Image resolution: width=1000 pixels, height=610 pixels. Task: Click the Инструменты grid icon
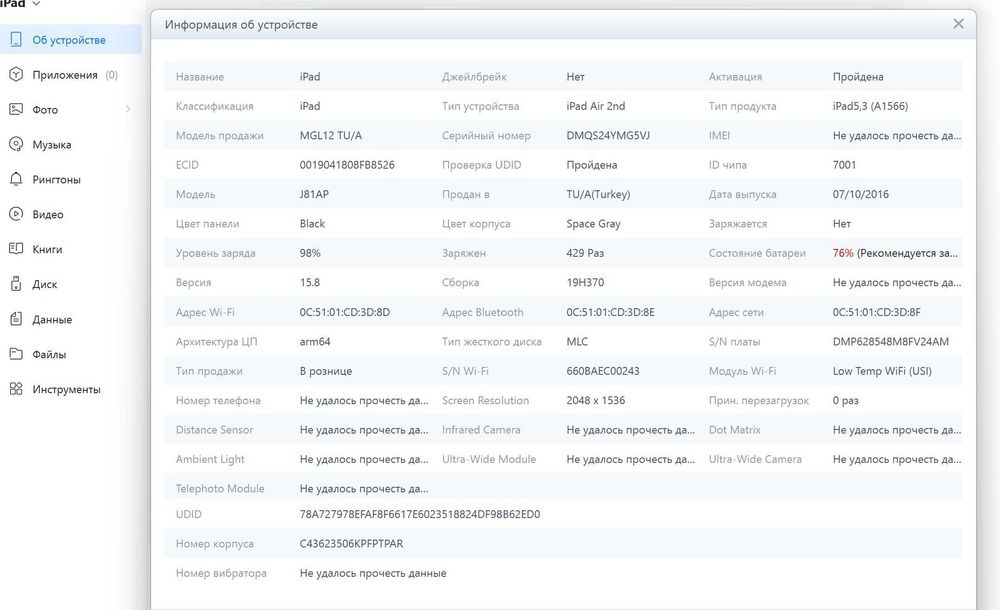click(x=16, y=389)
